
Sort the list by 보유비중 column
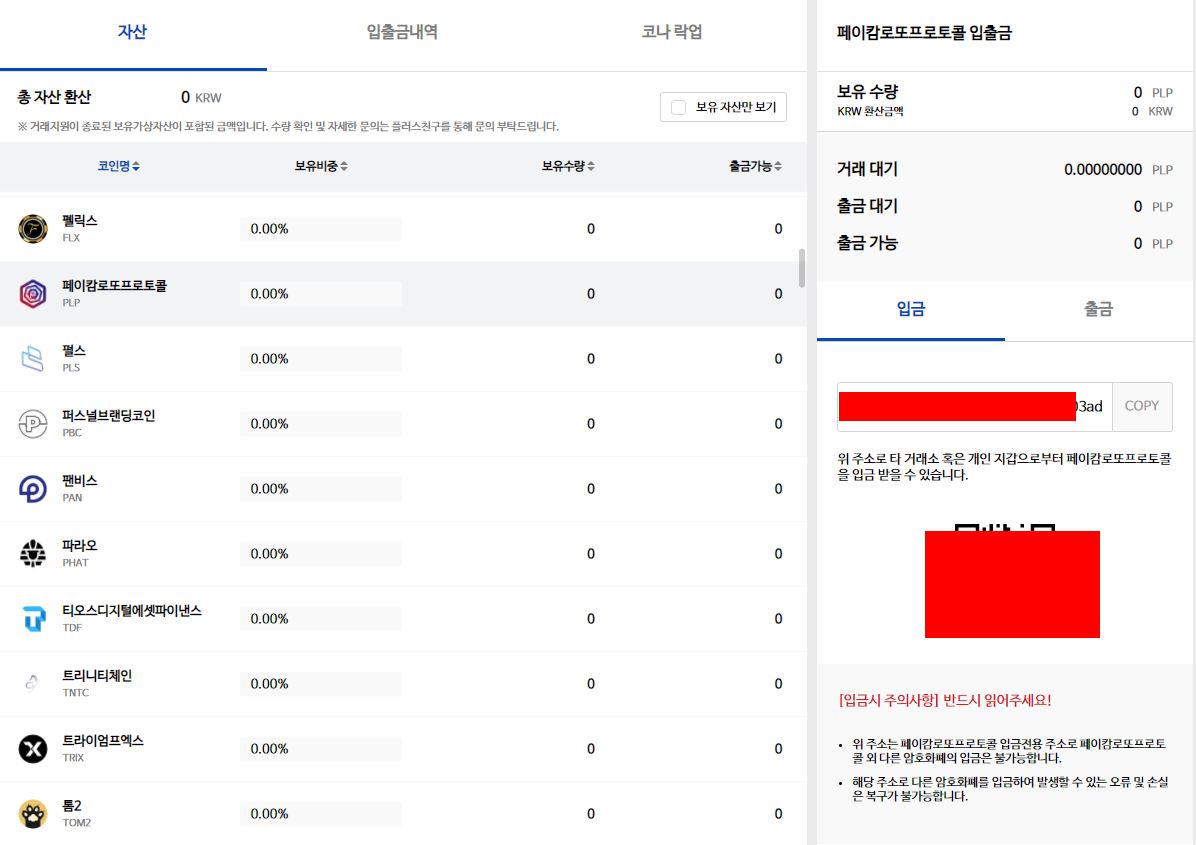pos(321,166)
